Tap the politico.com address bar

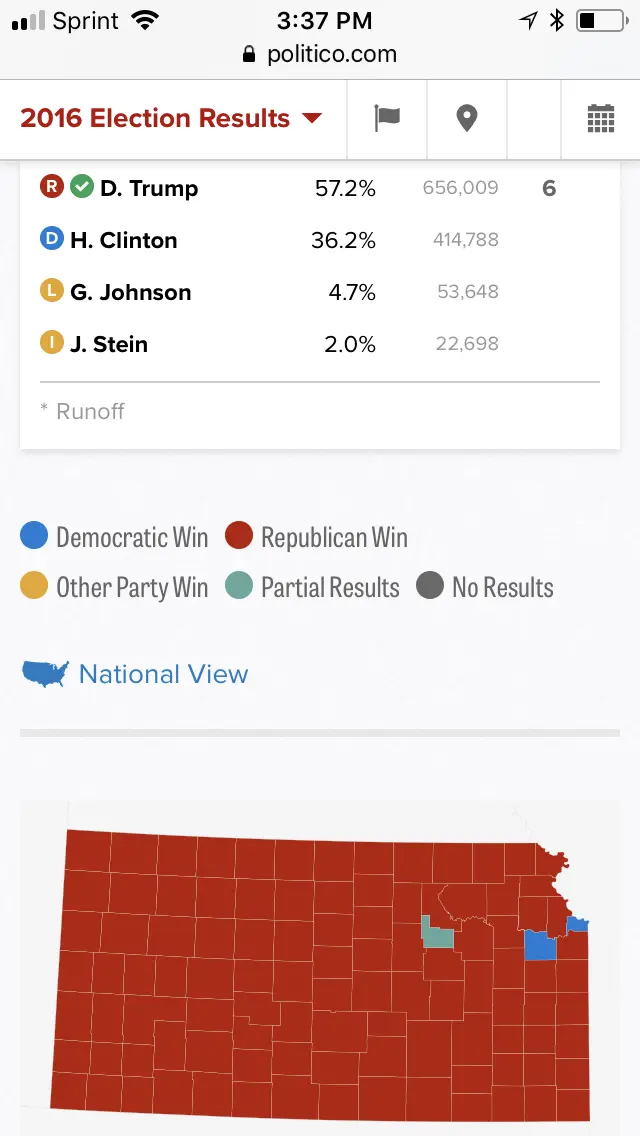pyautogui.click(x=320, y=54)
